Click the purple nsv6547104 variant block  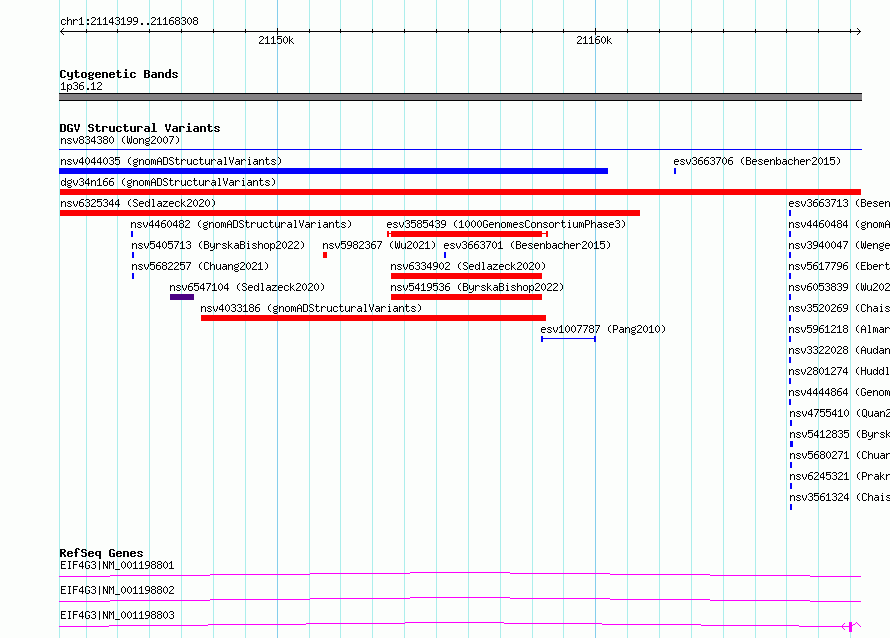point(182,297)
